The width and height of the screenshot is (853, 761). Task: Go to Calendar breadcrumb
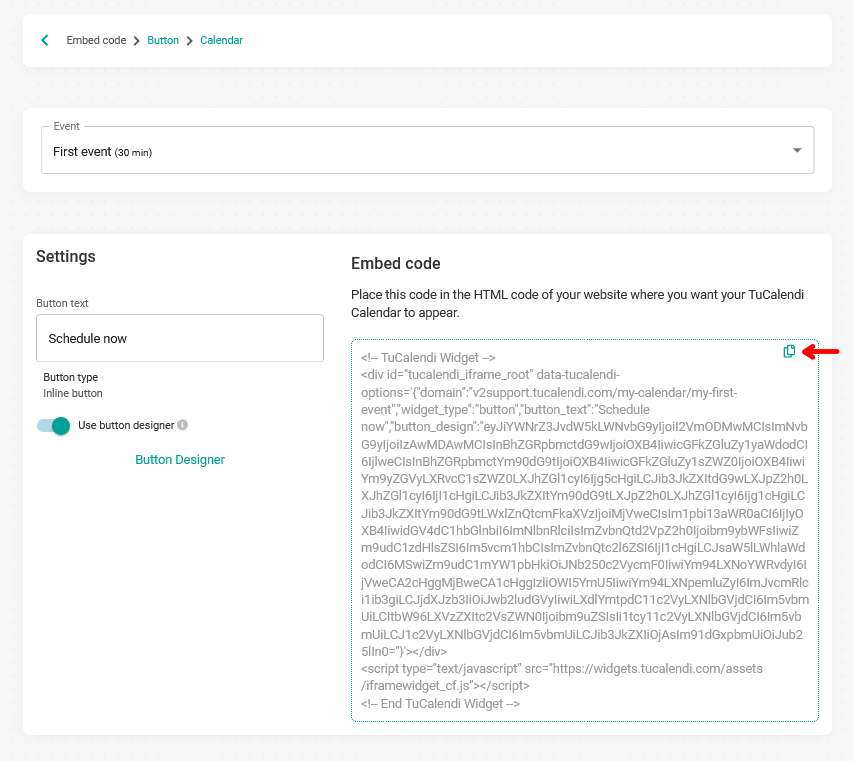coord(221,40)
